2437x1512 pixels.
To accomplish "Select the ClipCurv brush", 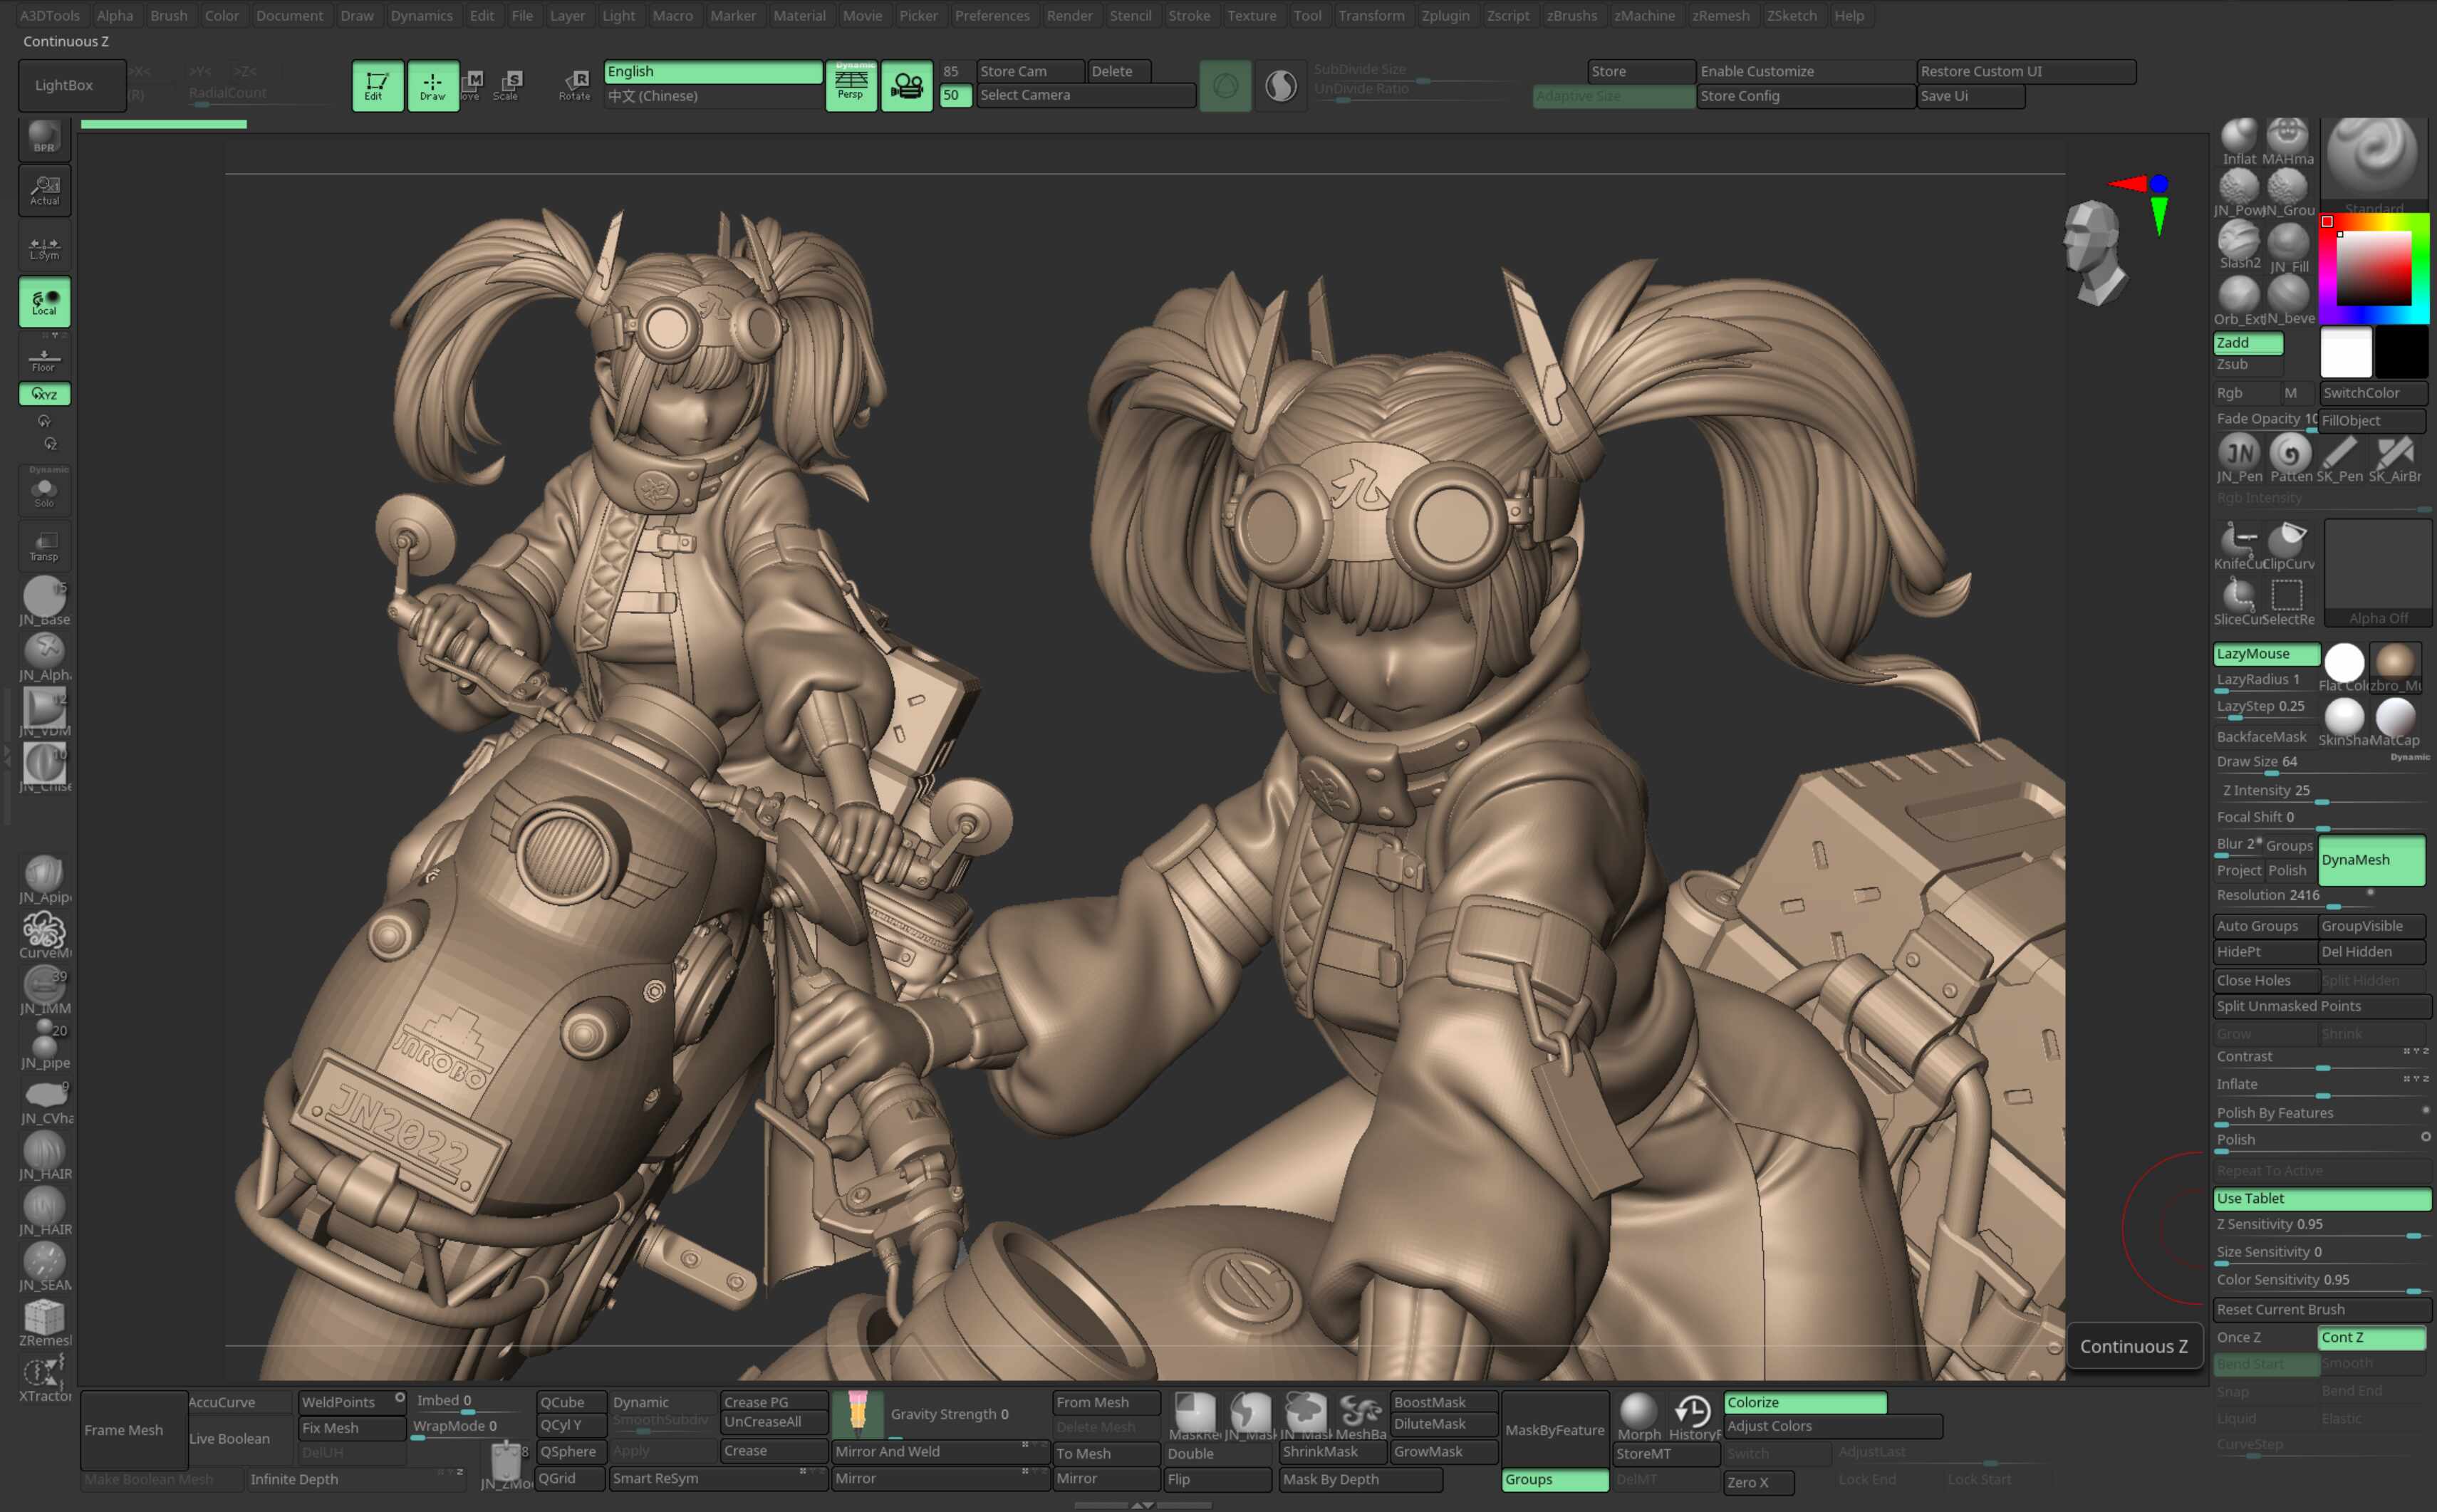I will click(2287, 547).
